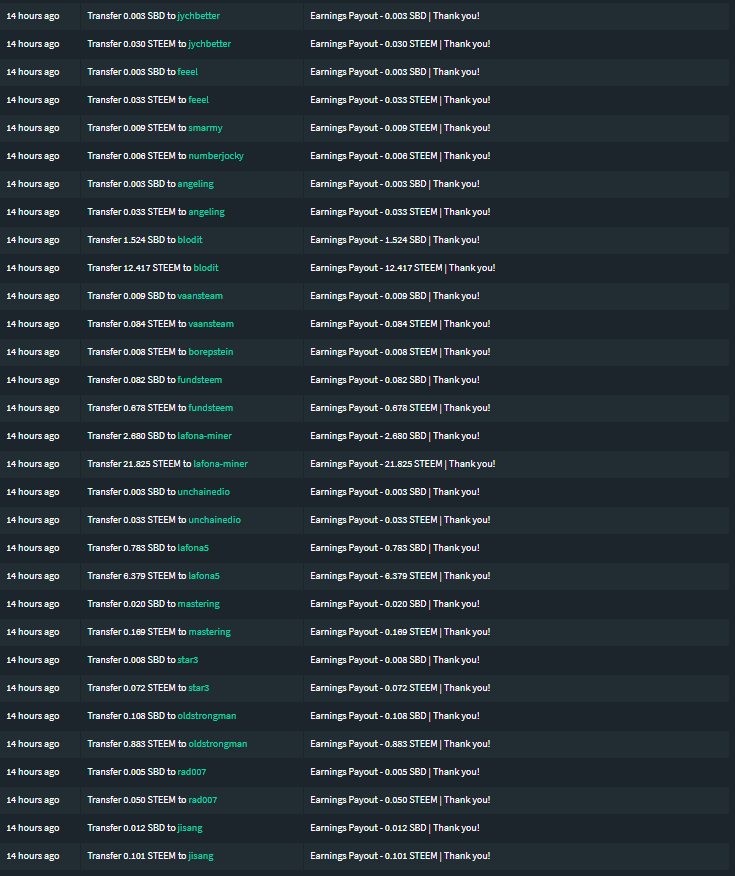
Task: Open rad007 link in 0.050 STEEM transfer
Action: click(202, 800)
